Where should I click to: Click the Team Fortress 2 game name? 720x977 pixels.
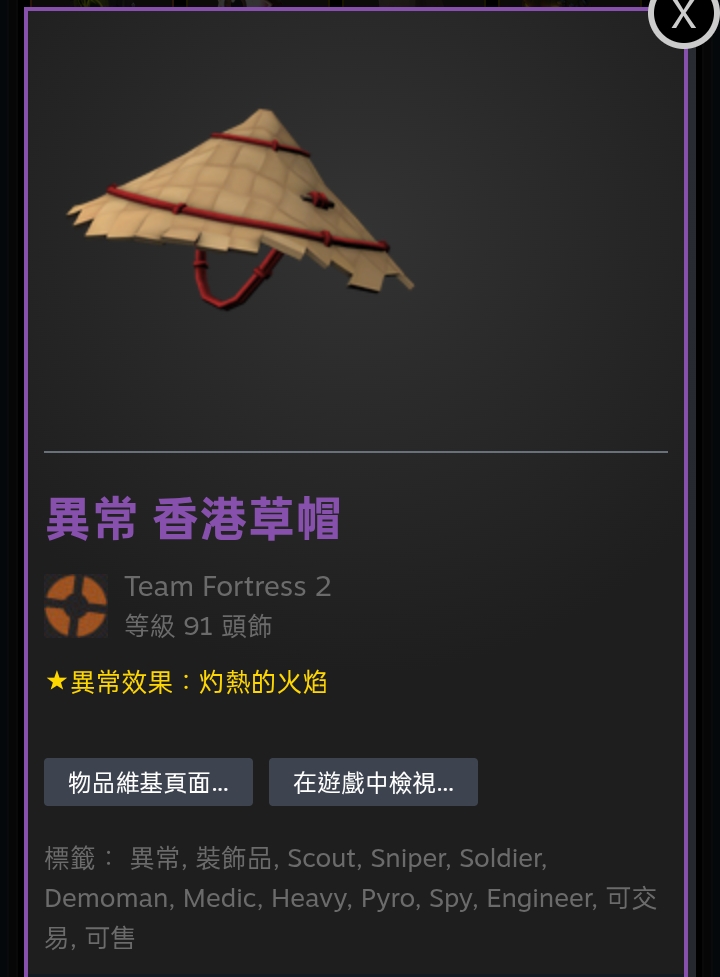coord(227,586)
